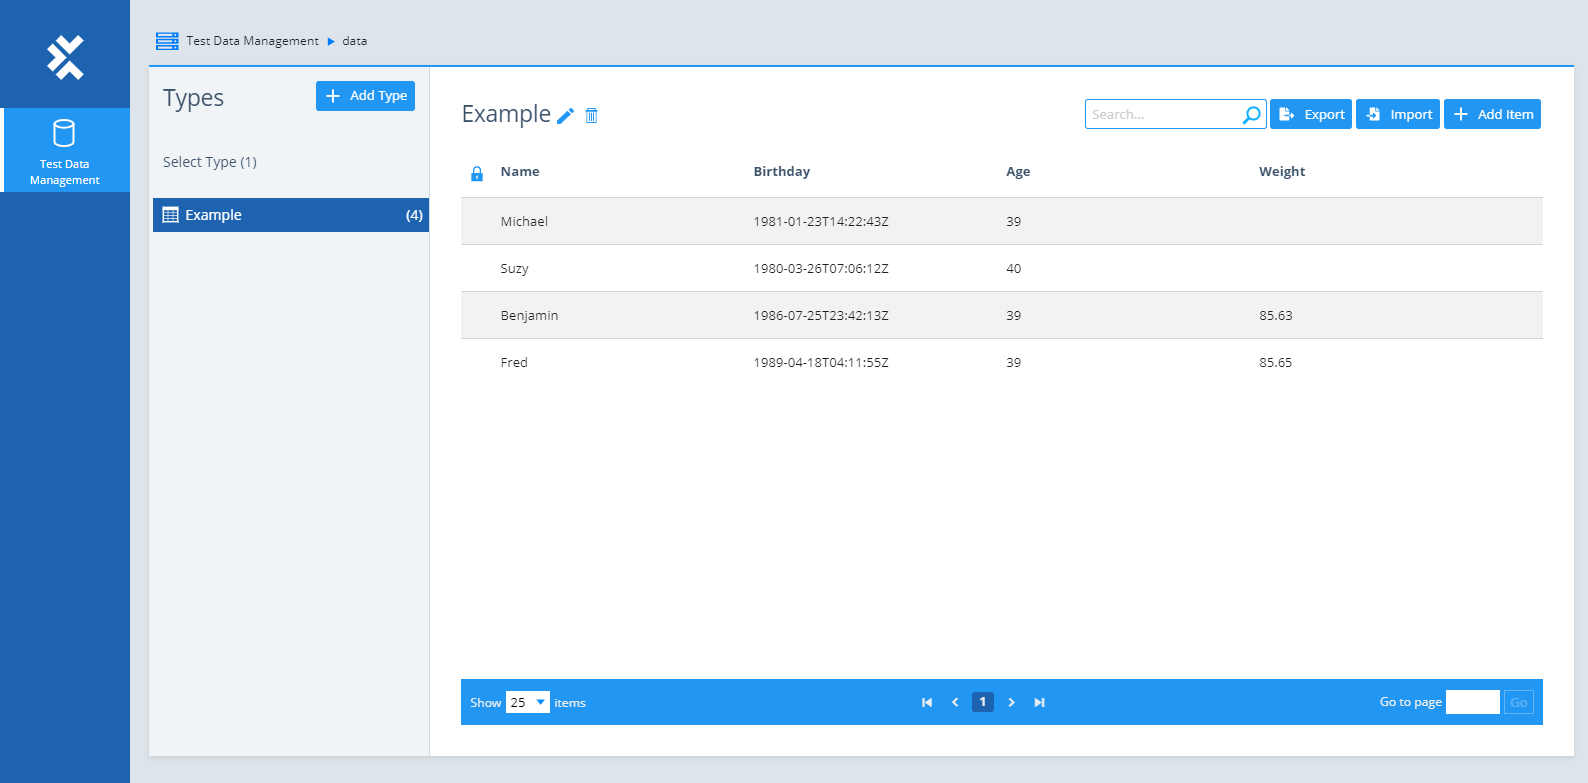Open Test Data Management in sidebar
The image size is (1588, 783).
65,150
